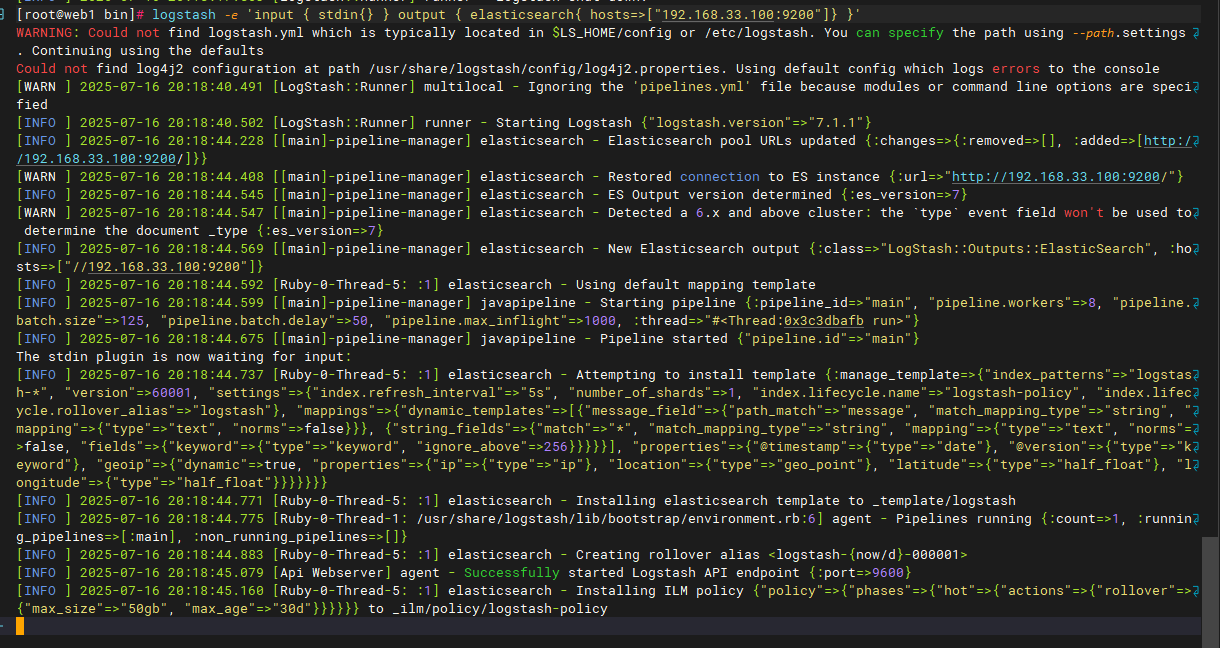Click timestamp 20:18:45.160
Screen dimensions: 1220x648
[216, 591]
